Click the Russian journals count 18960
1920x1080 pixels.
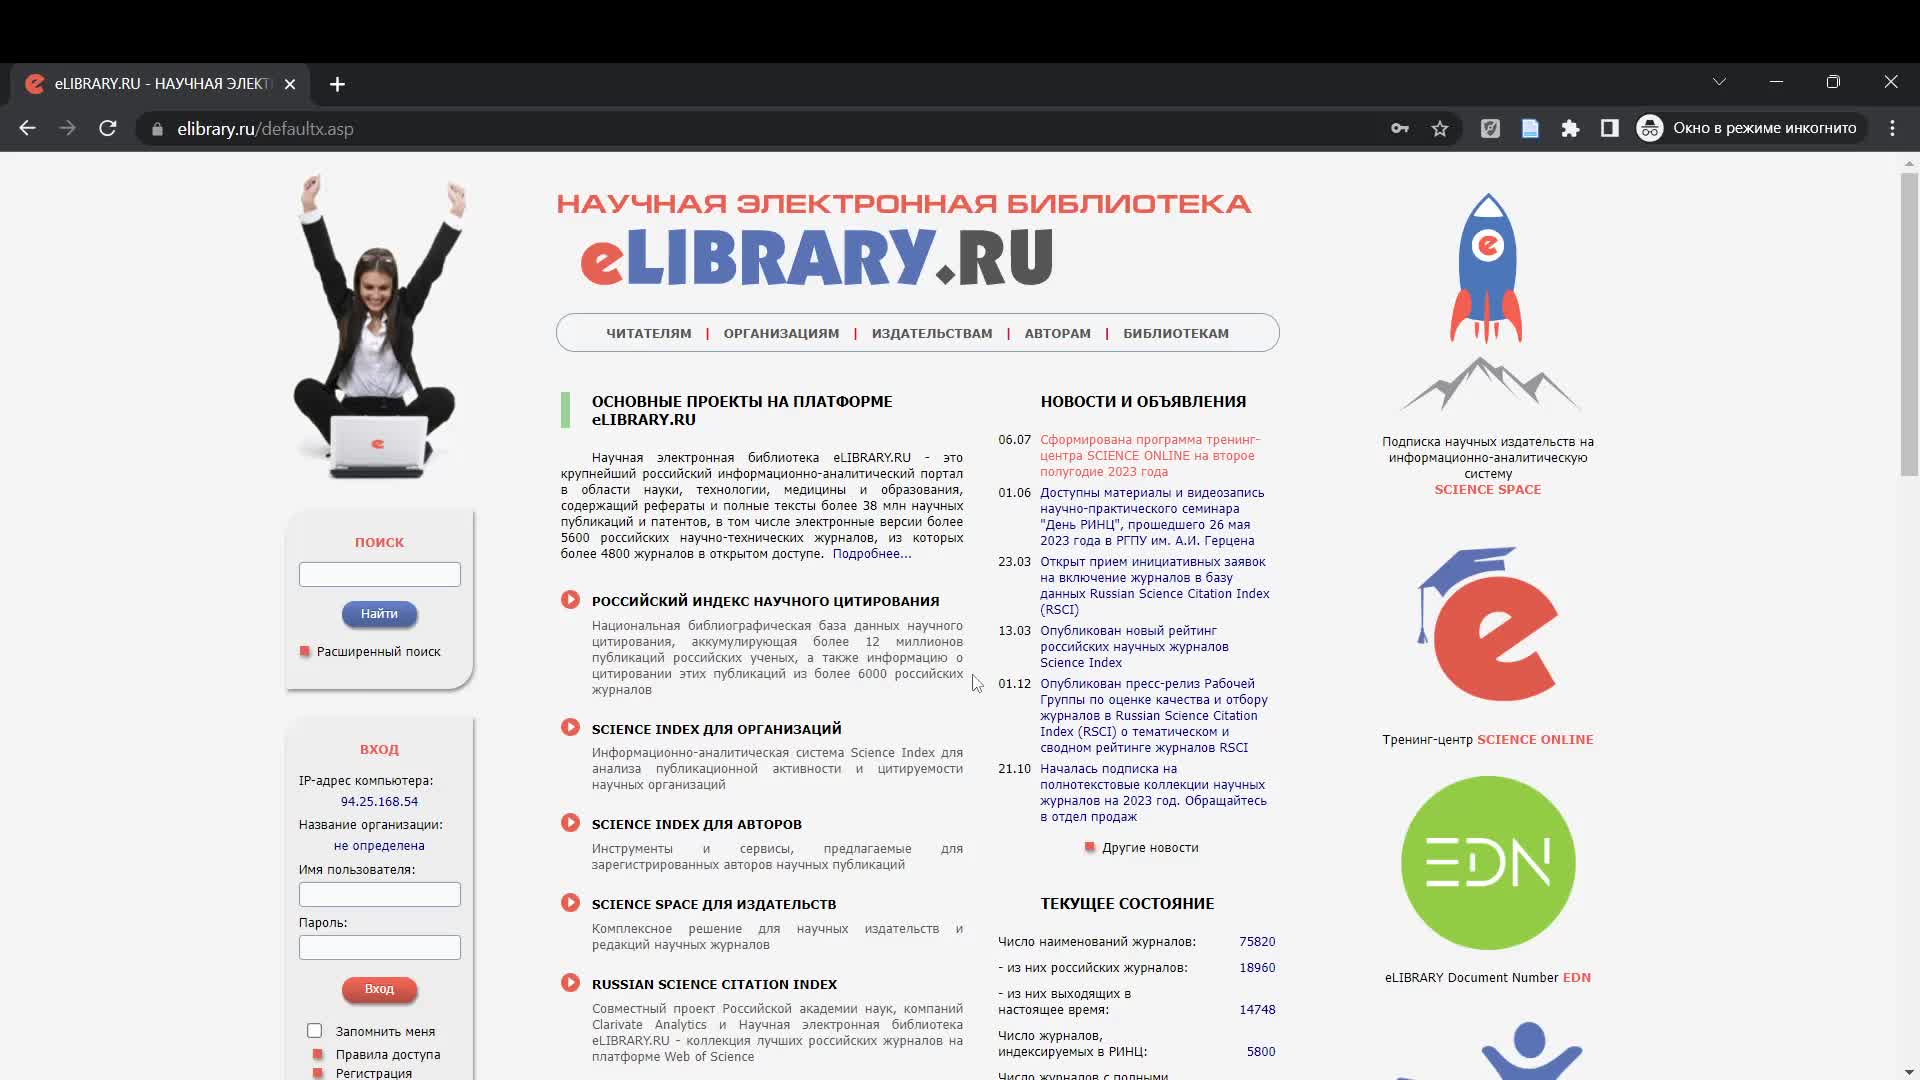point(1257,968)
